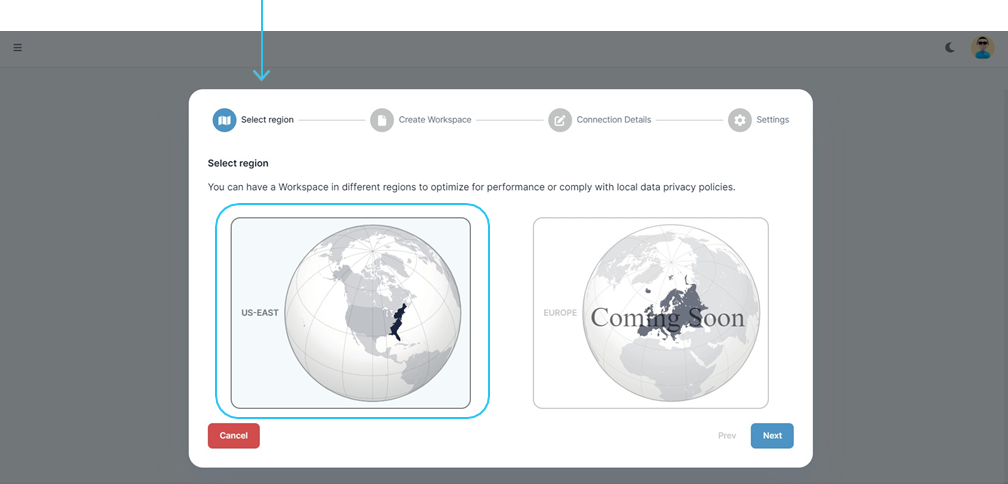Go to the Connection Details step label
This screenshot has width=1008, height=484.
(x=614, y=120)
